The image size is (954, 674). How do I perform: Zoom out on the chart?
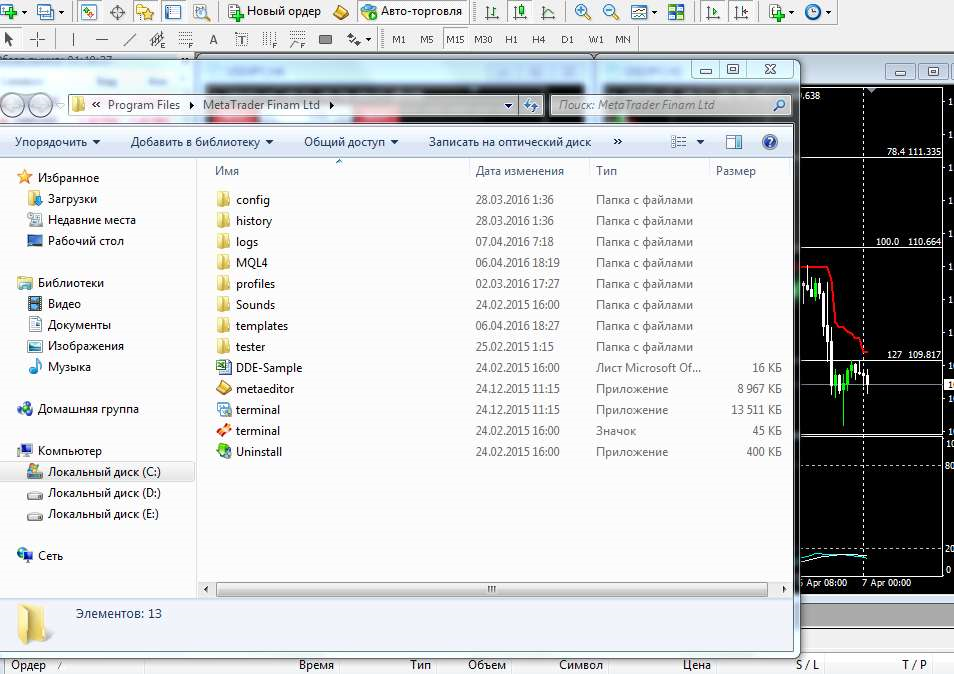tap(610, 11)
